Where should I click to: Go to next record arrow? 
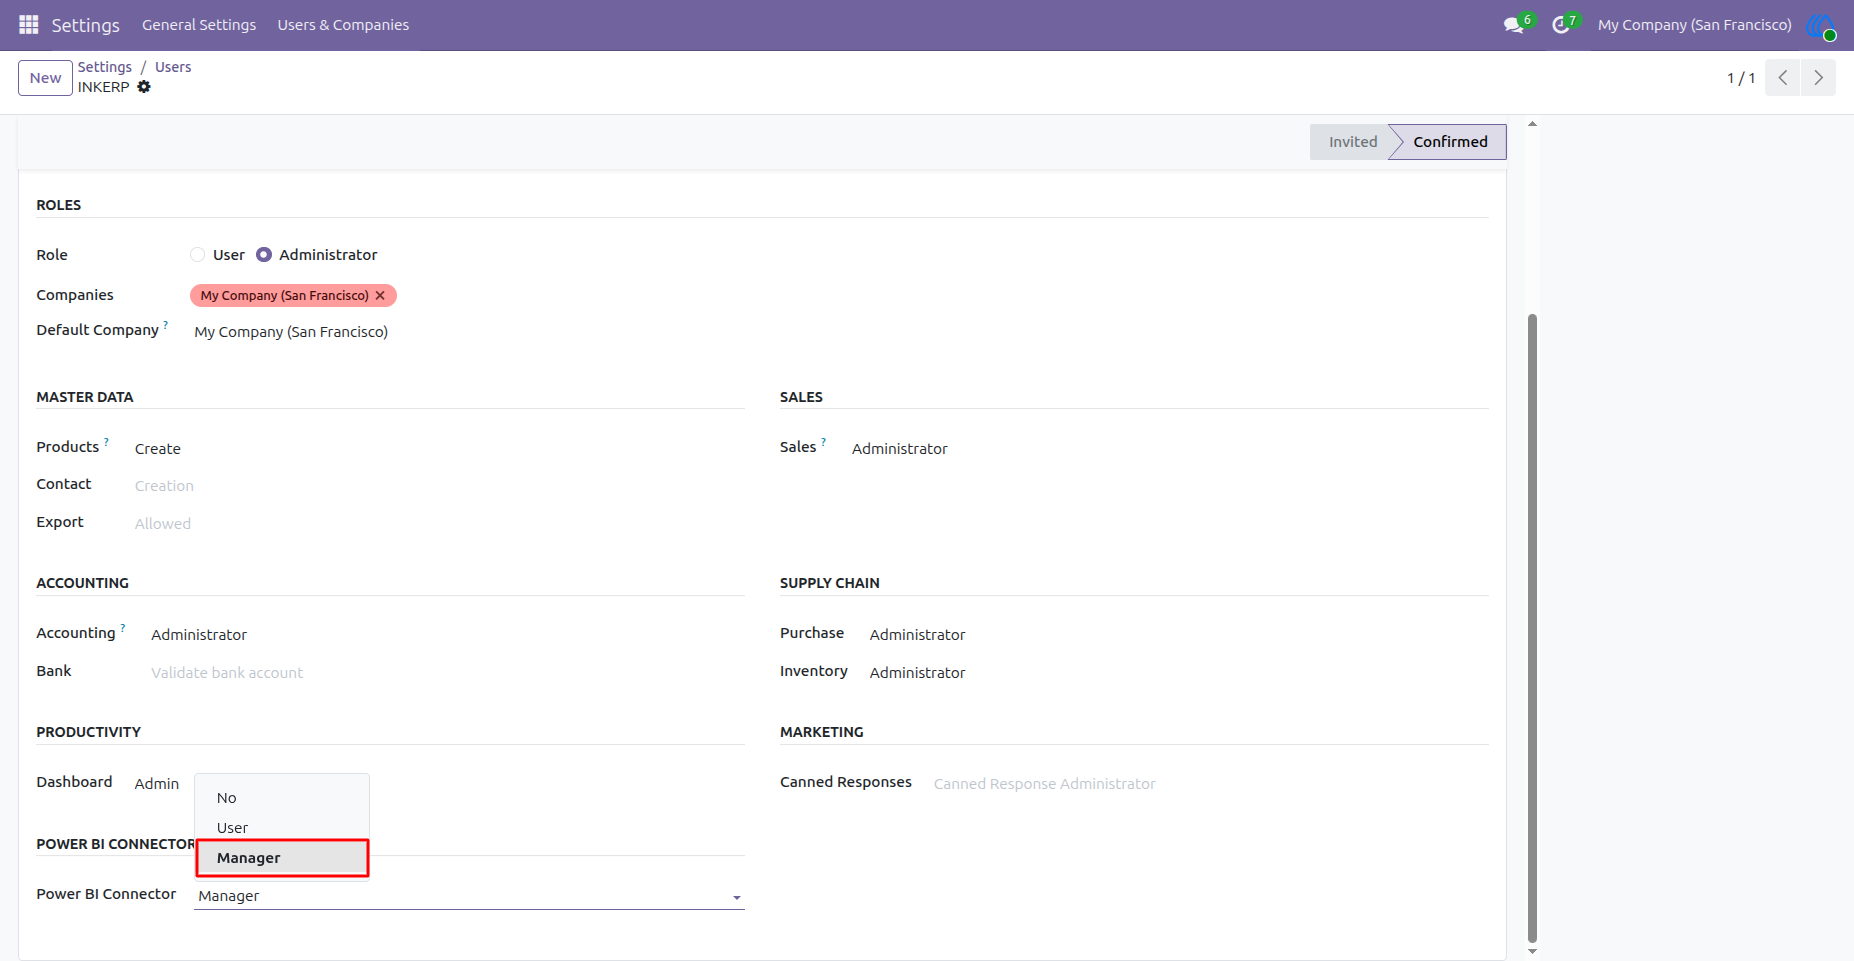click(x=1818, y=78)
